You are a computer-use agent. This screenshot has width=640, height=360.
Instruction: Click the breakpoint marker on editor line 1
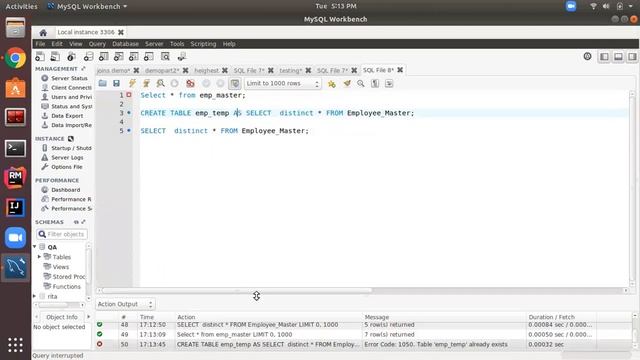tap(129, 95)
